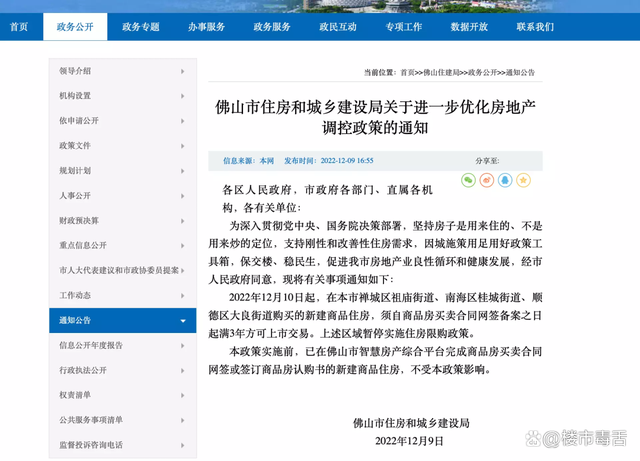Open 工作动态 sidebar item
The image size is (640, 461).
(122, 295)
